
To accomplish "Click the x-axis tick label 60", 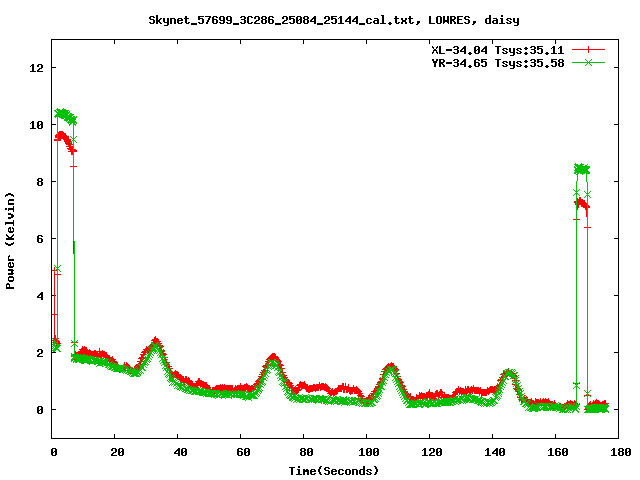I will 243,452.
